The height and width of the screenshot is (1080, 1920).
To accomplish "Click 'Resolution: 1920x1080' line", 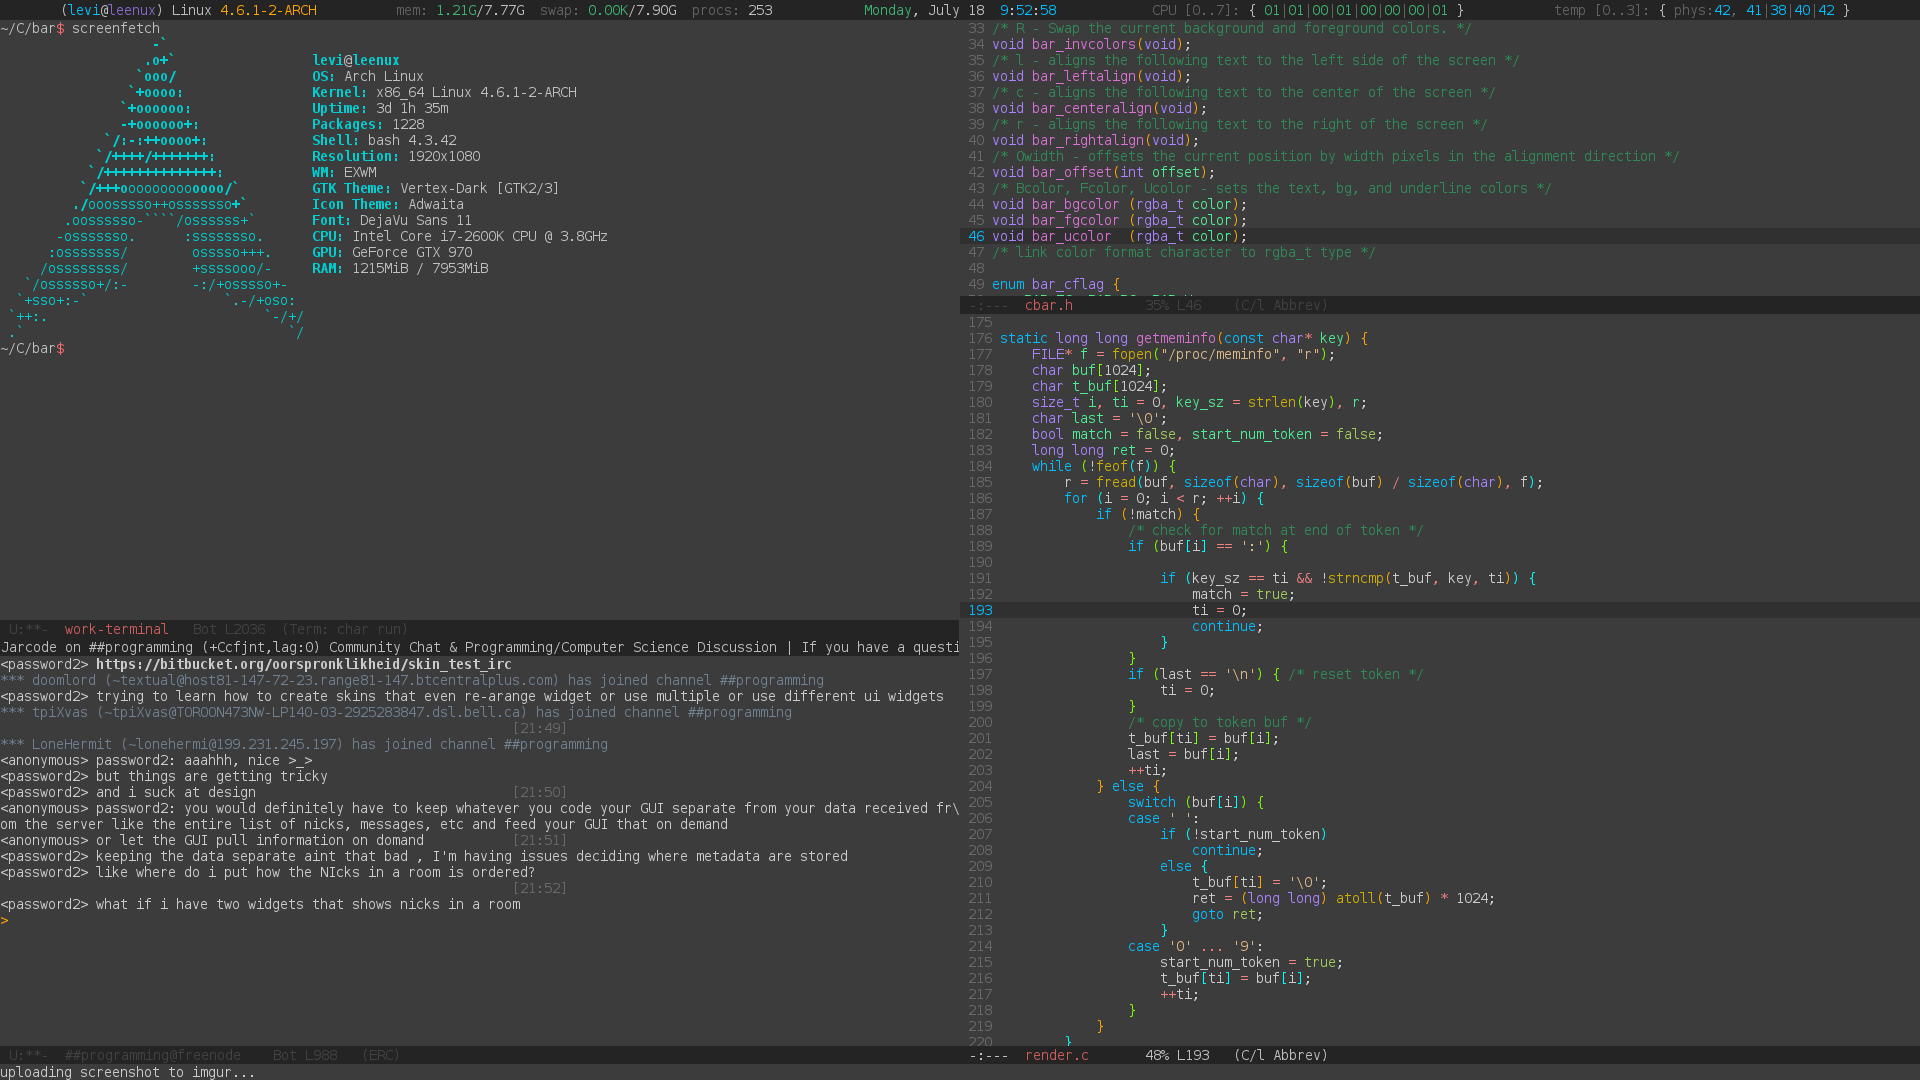I will click(x=396, y=156).
